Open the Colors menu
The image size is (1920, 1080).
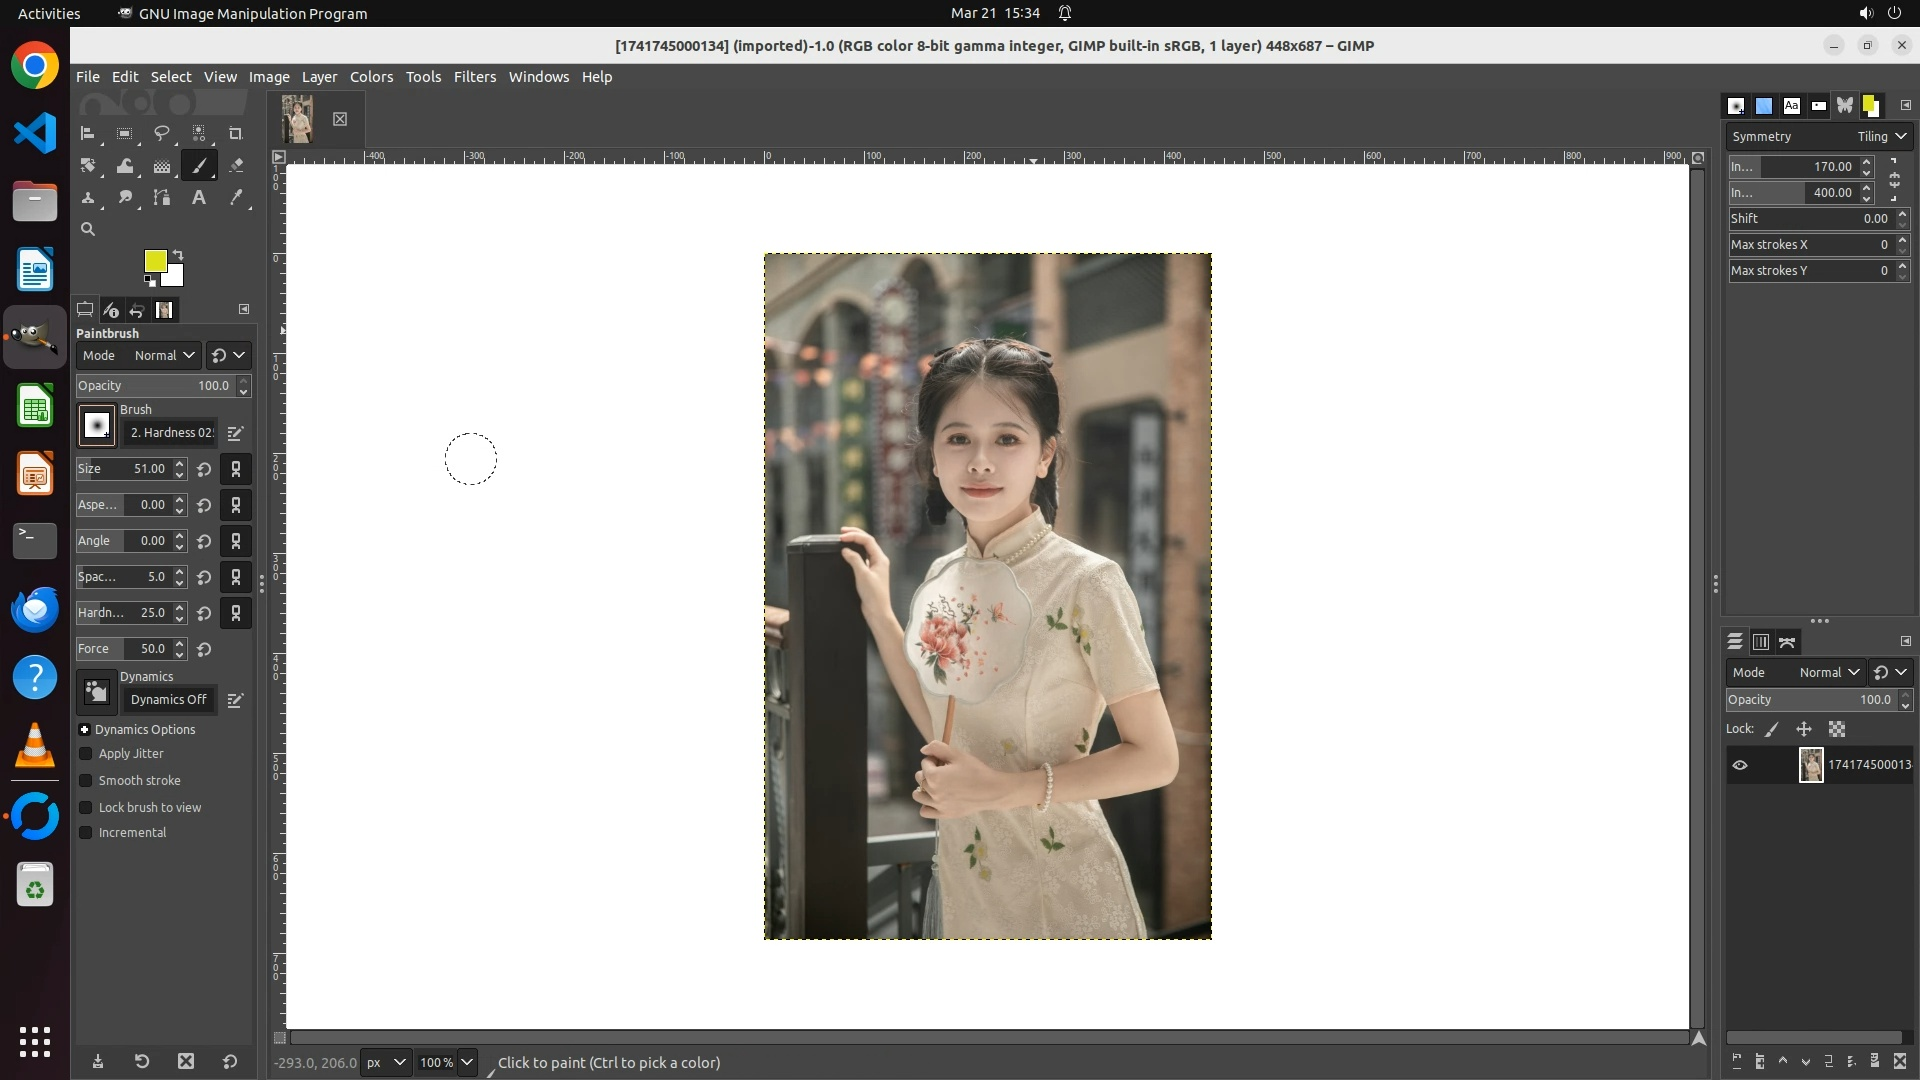coord(371,77)
